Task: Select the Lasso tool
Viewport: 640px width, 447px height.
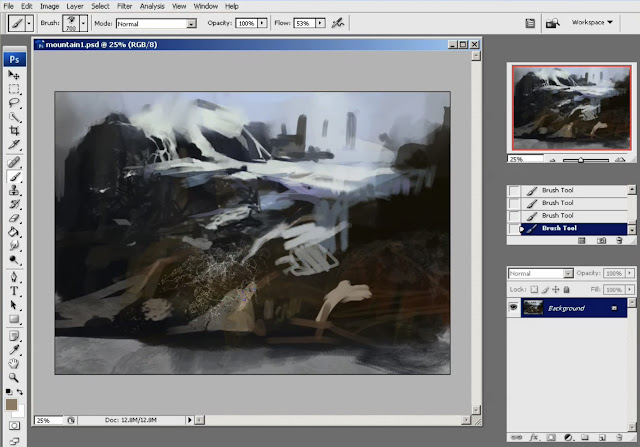Action: [14, 102]
